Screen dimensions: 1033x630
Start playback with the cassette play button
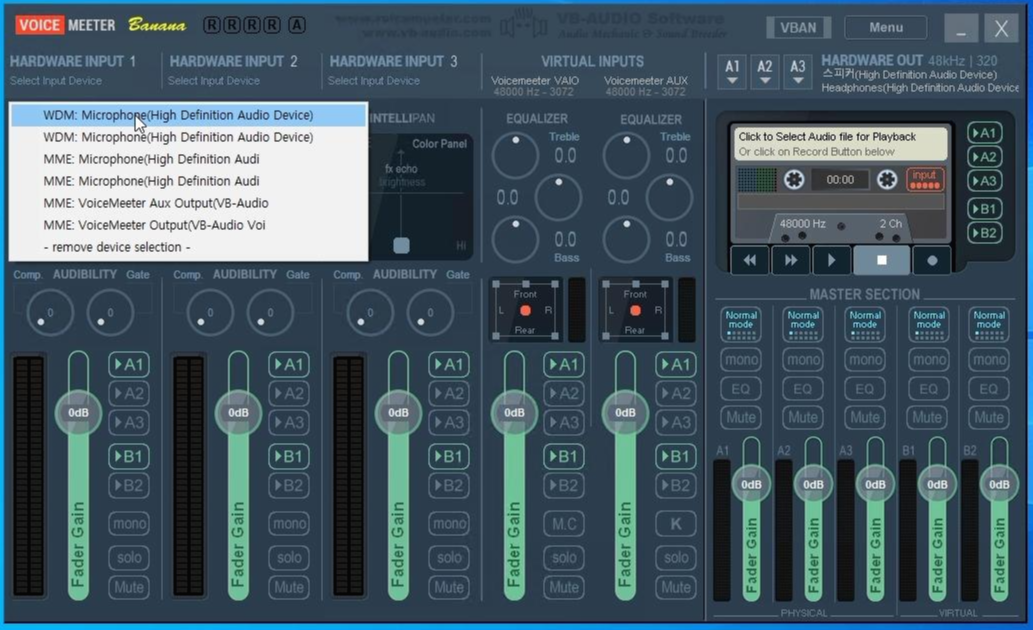831,260
